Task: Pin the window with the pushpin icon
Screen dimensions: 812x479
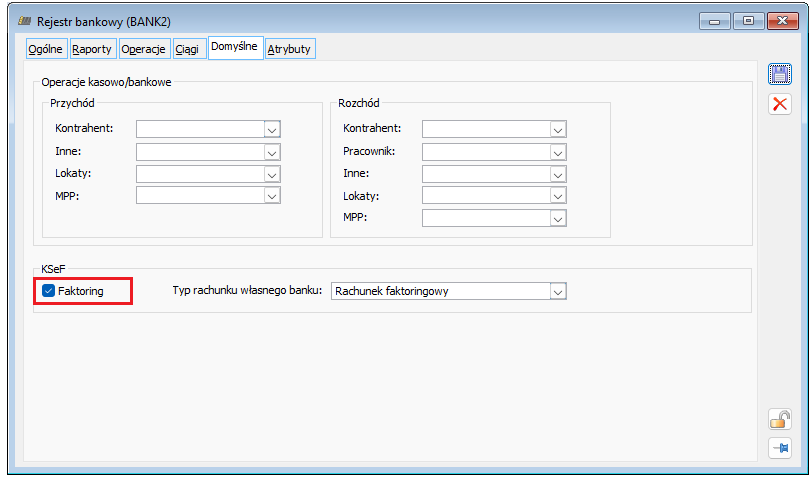Action: (779, 448)
